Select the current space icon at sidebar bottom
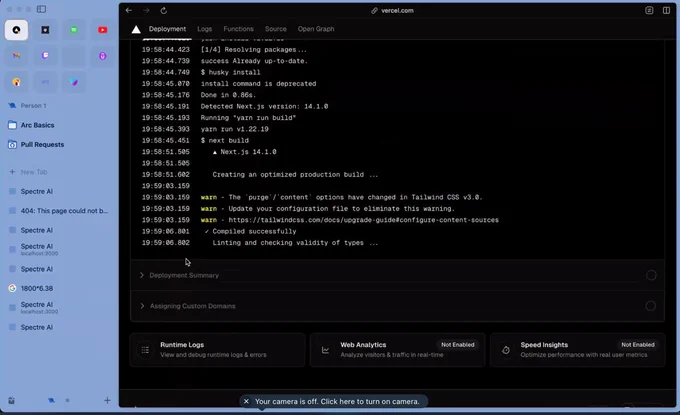Screen dimensions: 680x415 click(51, 400)
